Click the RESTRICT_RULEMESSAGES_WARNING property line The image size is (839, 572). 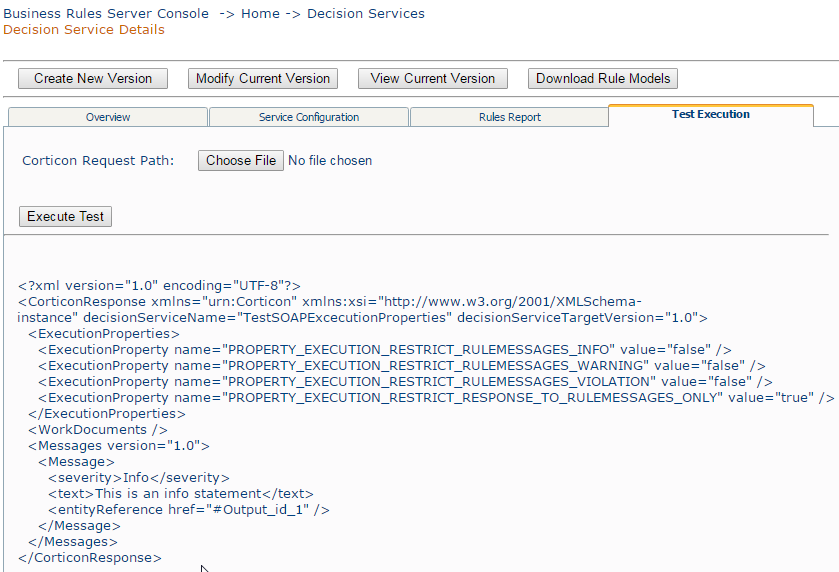402,366
